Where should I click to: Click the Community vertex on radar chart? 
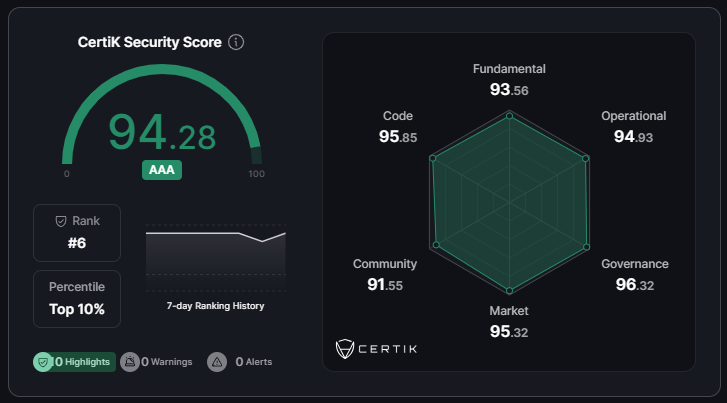click(x=436, y=245)
